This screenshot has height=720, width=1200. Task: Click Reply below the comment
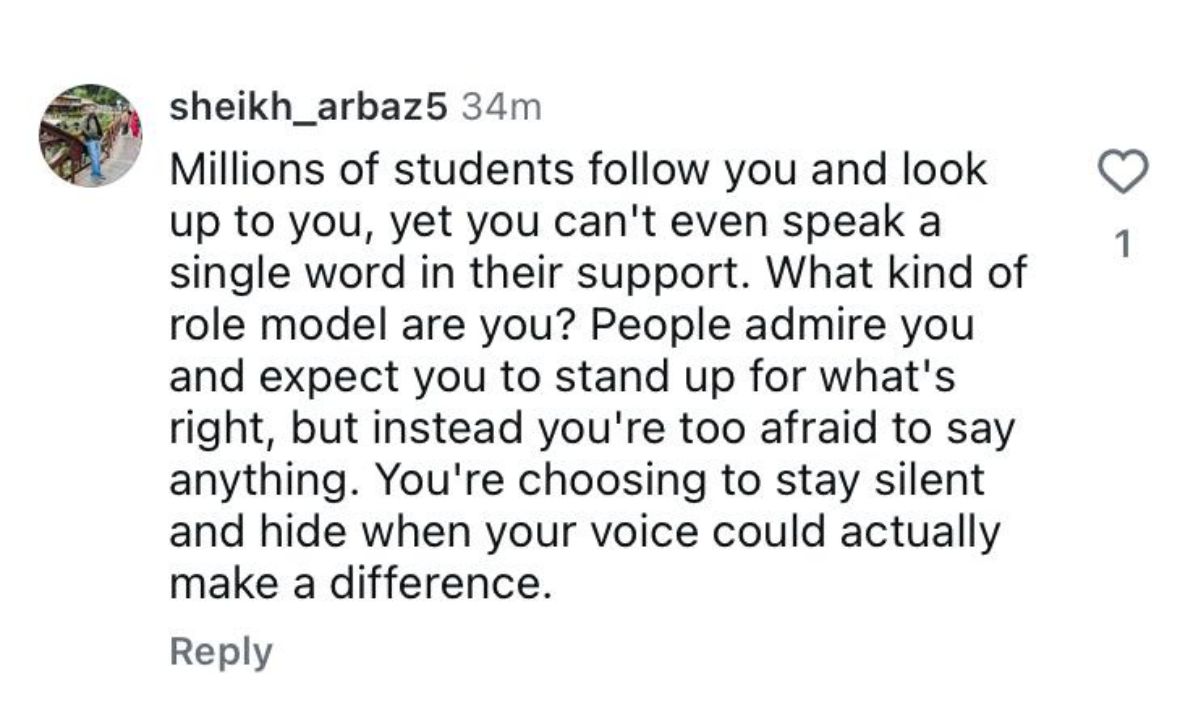220,652
